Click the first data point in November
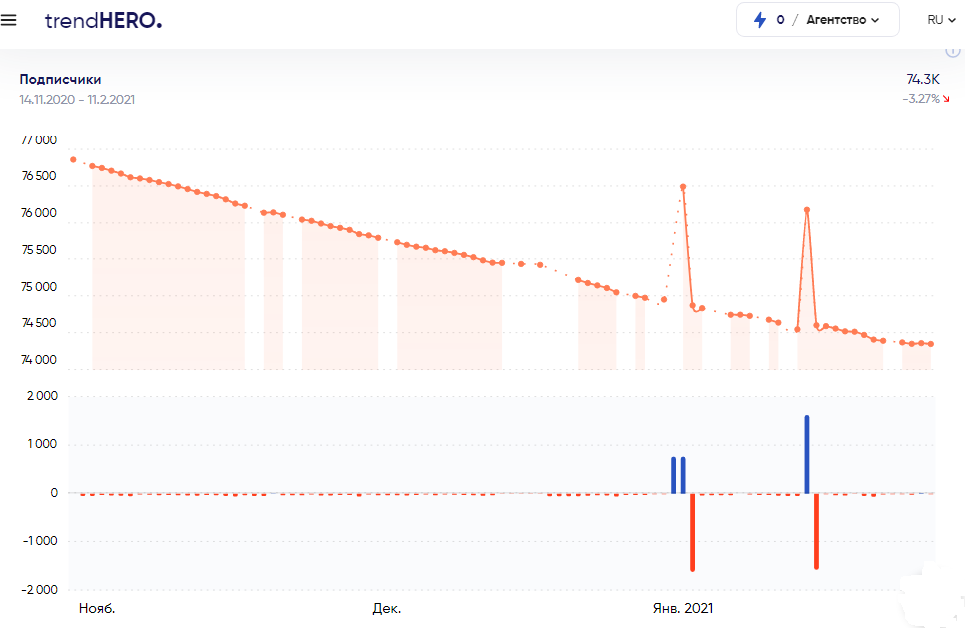This screenshot has height=628, width=965. (73, 159)
